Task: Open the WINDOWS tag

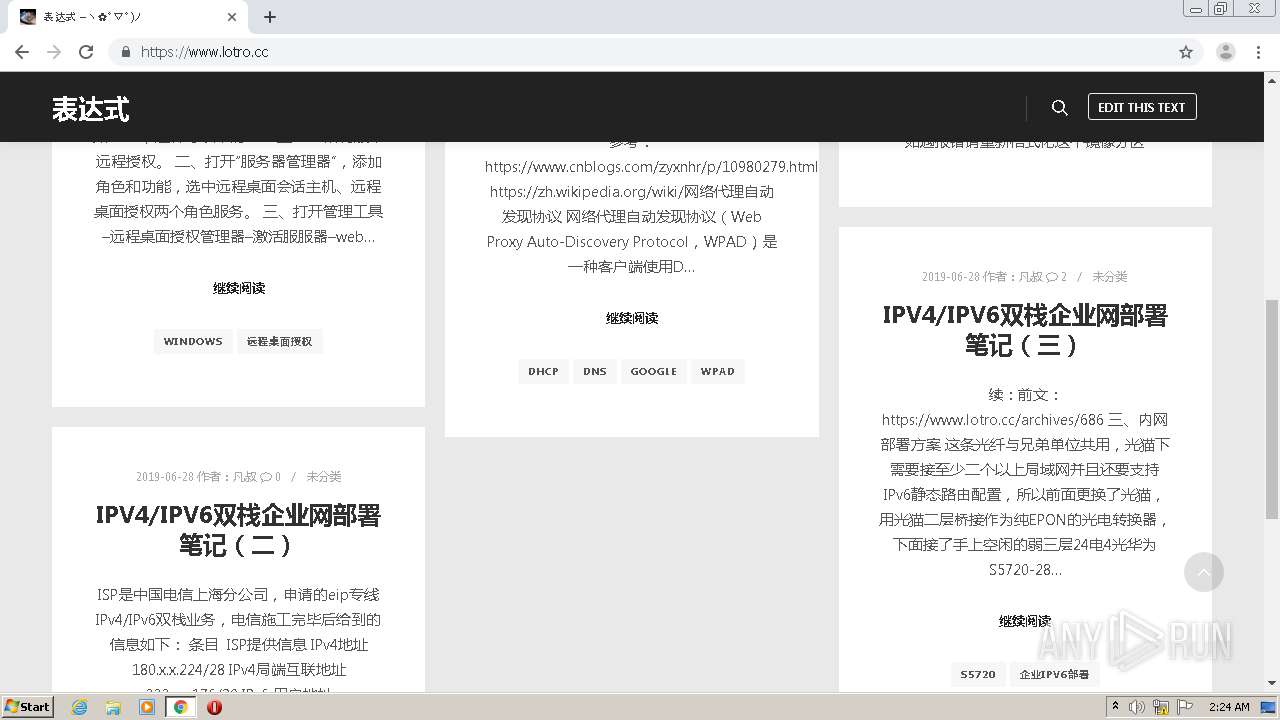Action: 193,341
